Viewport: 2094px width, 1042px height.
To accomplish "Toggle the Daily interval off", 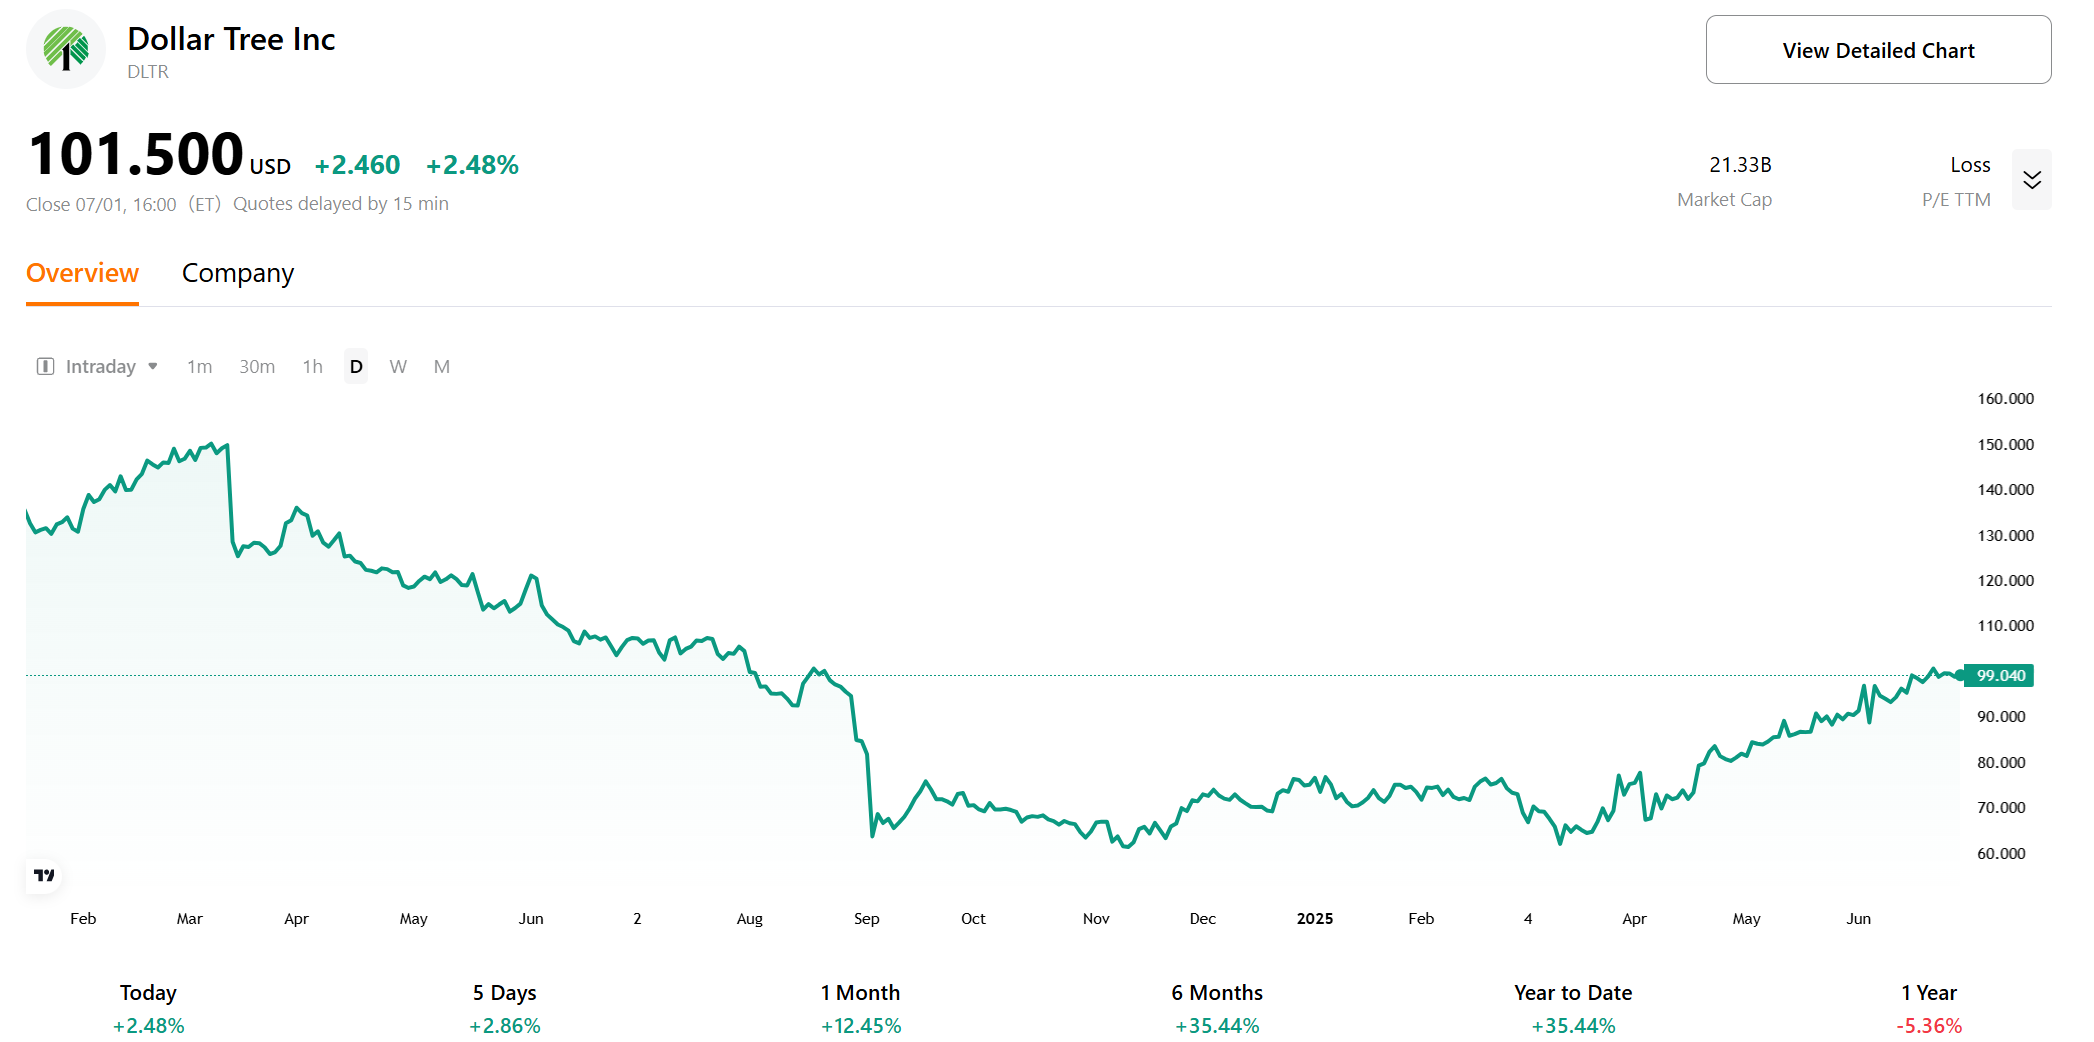I will [x=355, y=366].
